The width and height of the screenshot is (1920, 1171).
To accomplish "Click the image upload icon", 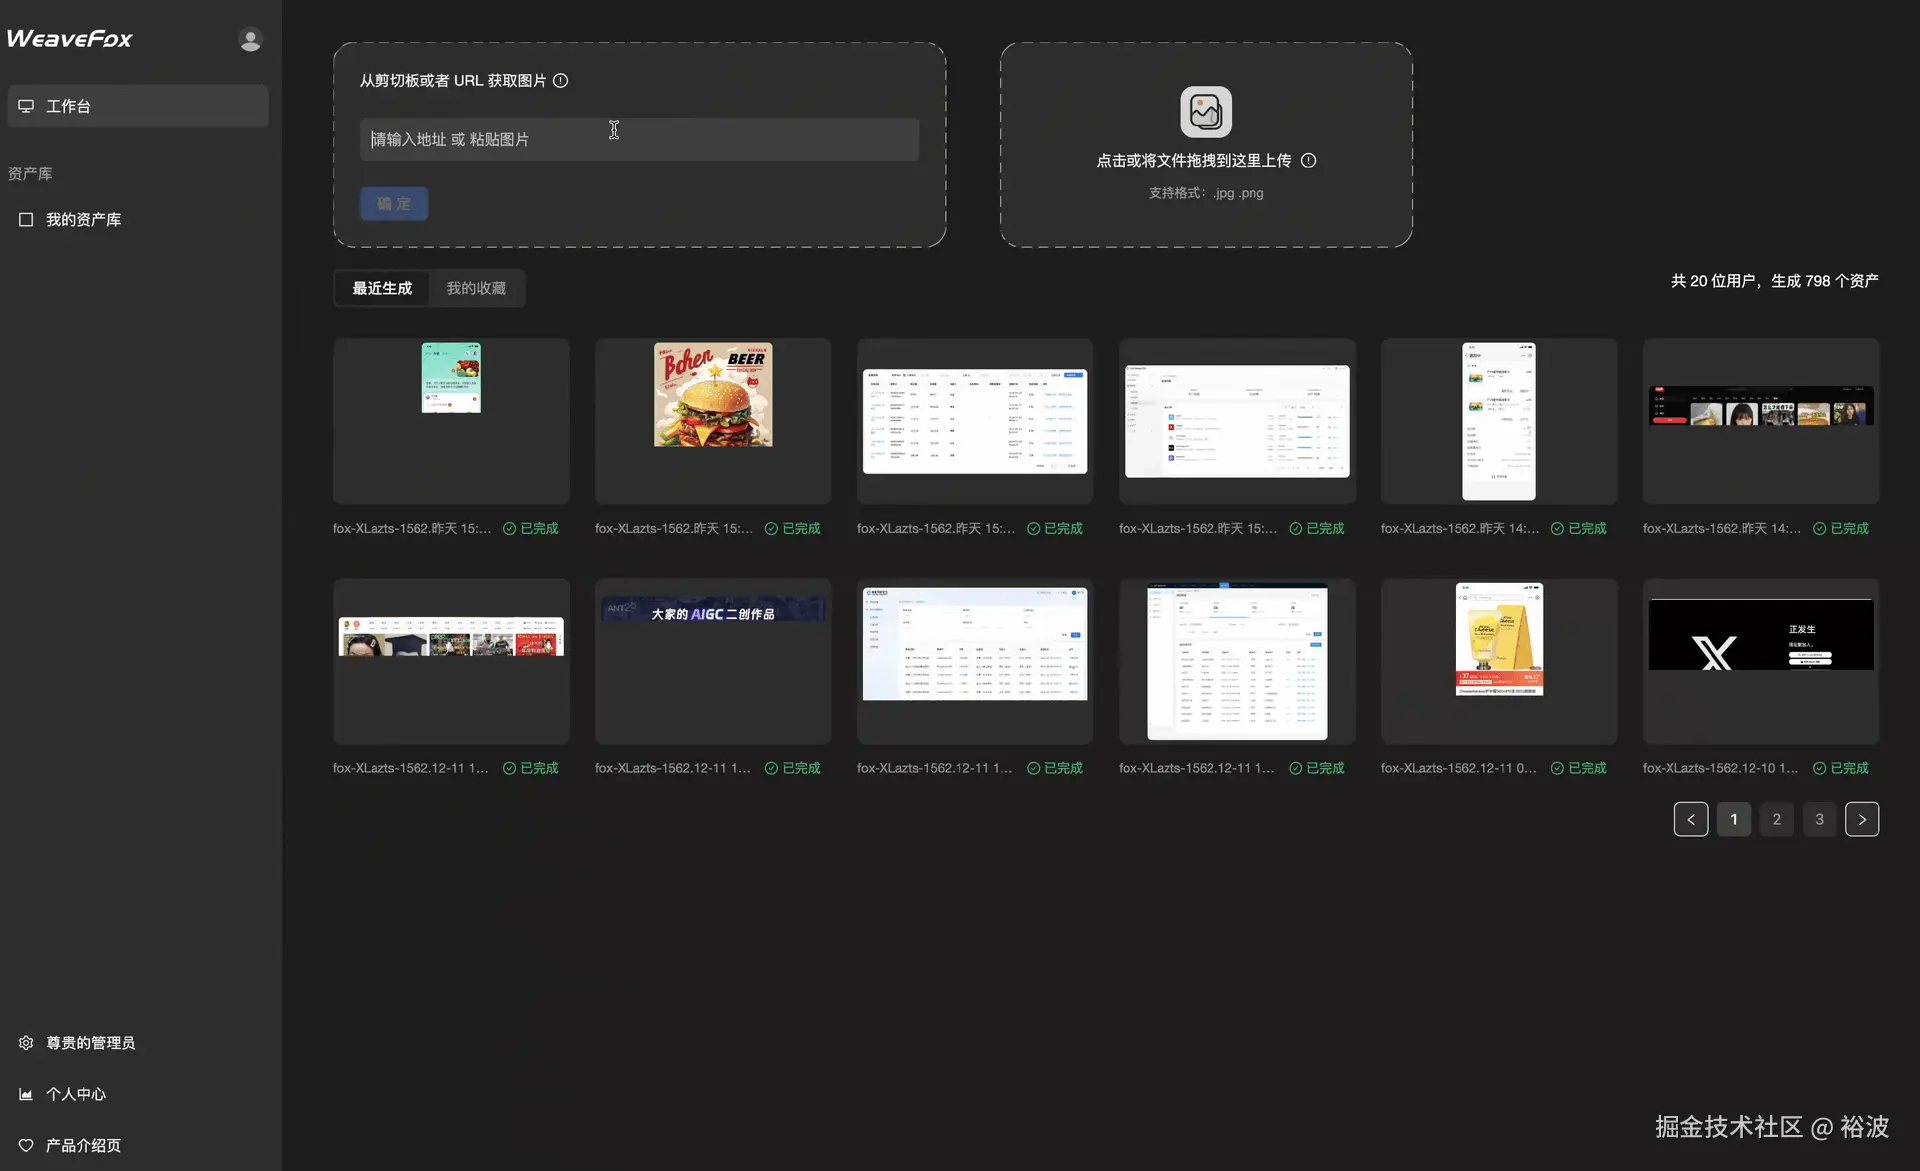I will (1206, 112).
